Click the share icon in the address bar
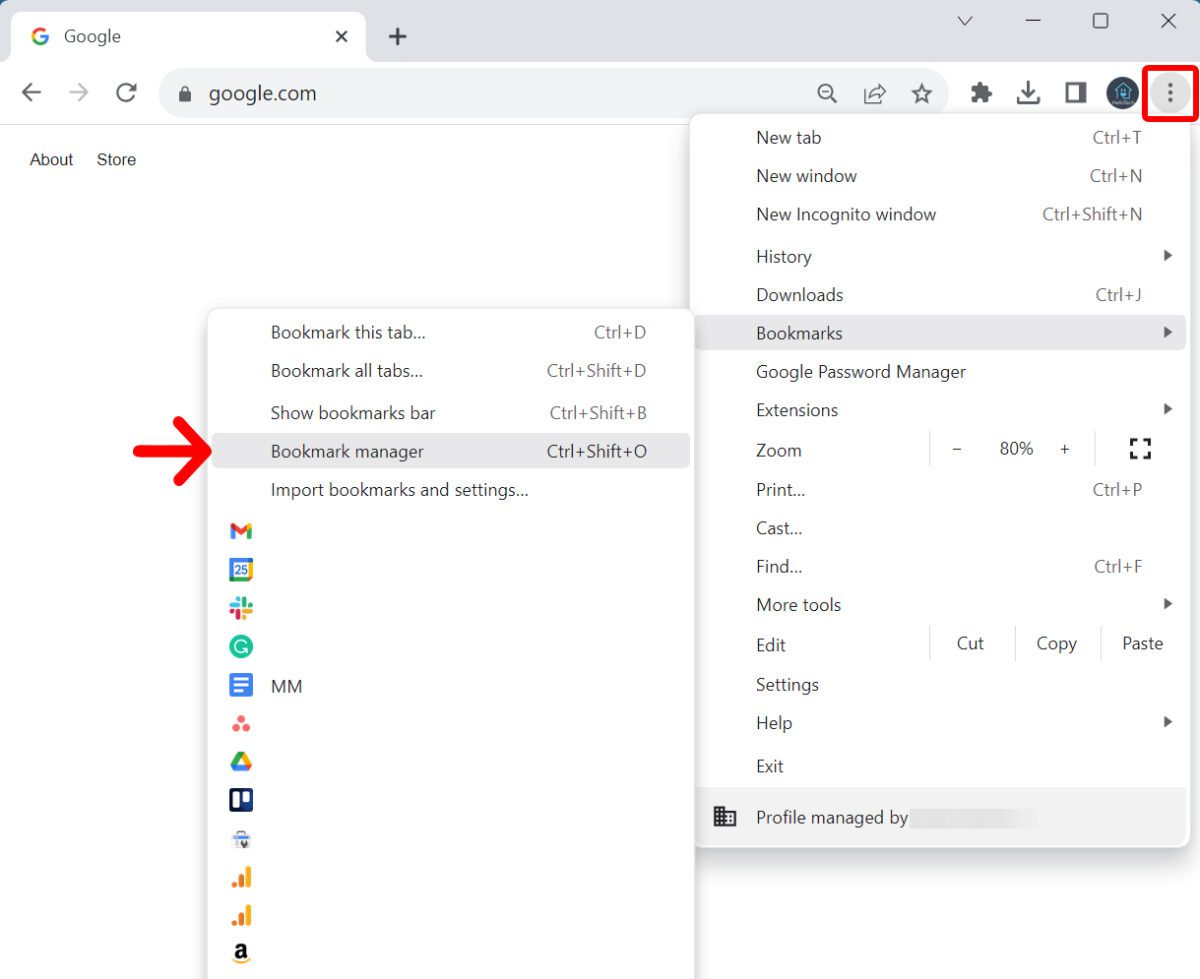 pos(875,92)
